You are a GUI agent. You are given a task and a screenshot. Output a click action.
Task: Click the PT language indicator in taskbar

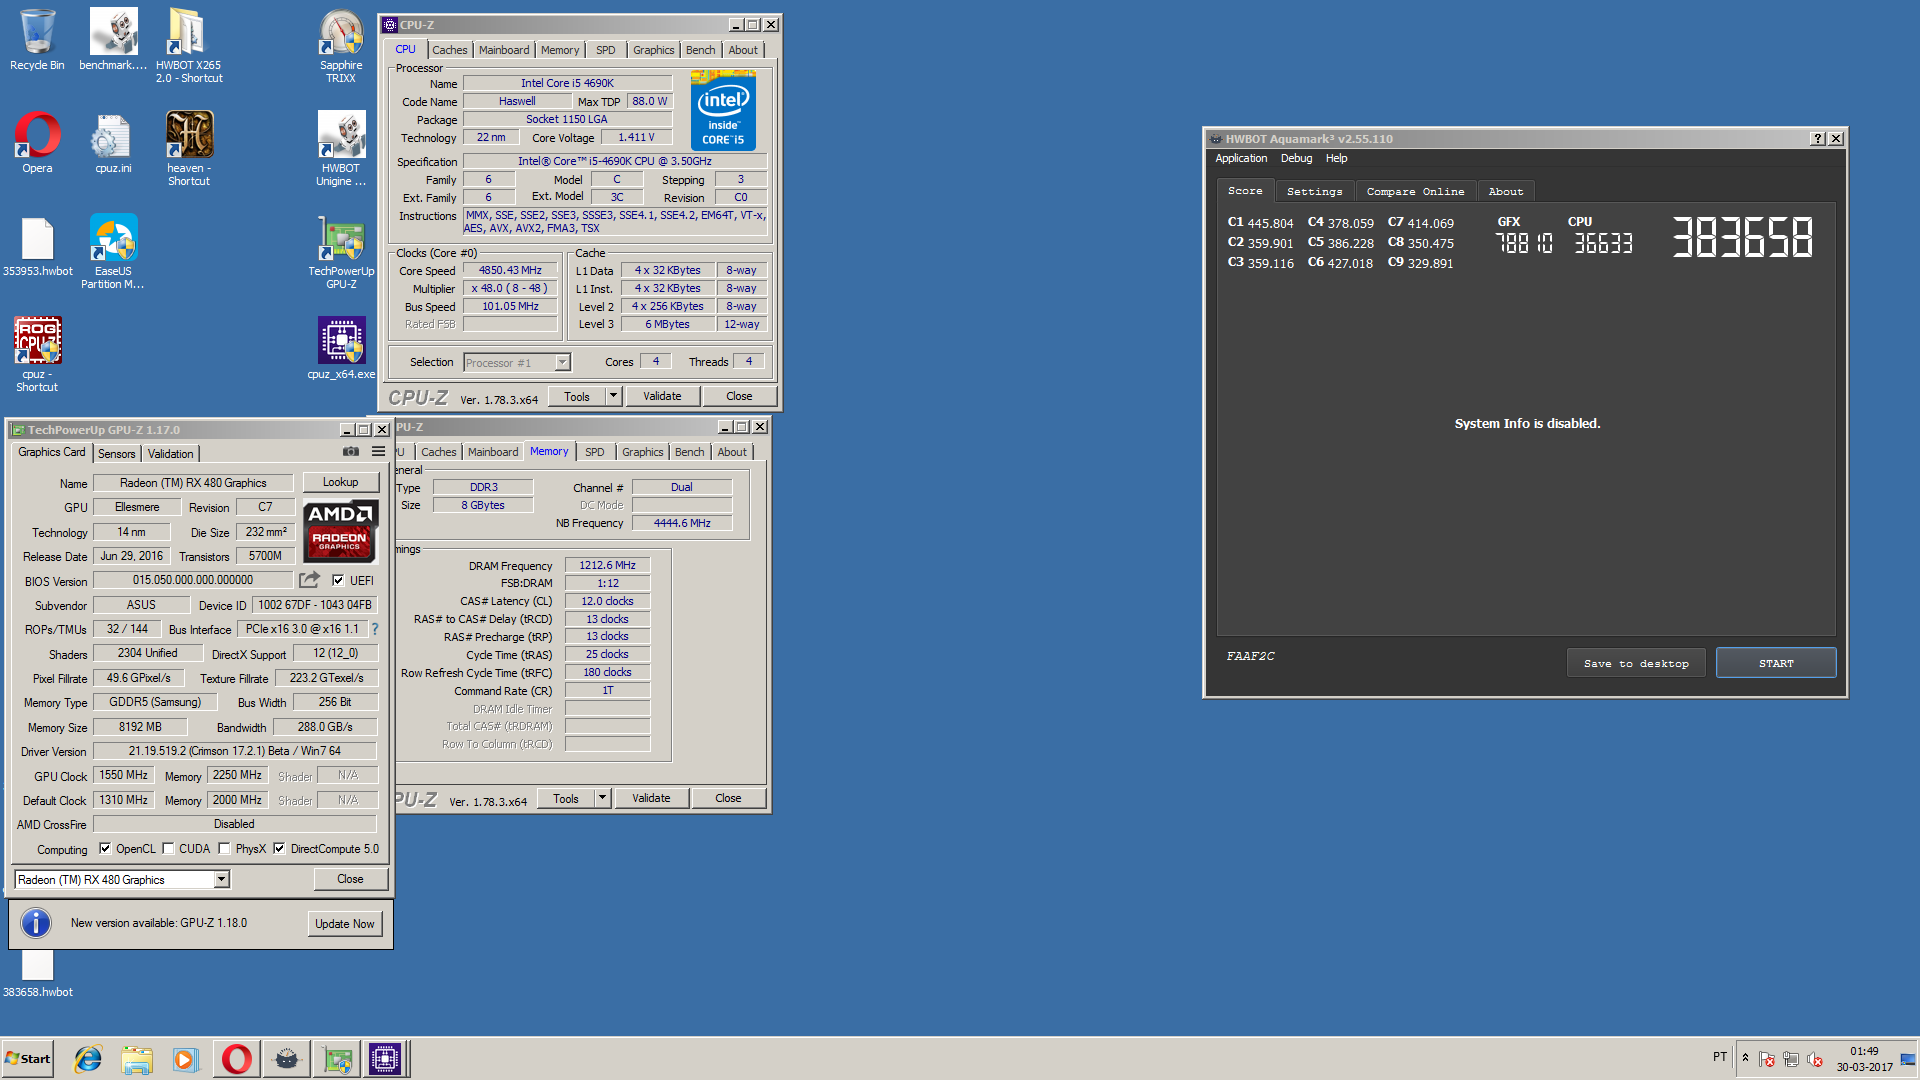tap(1720, 1057)
